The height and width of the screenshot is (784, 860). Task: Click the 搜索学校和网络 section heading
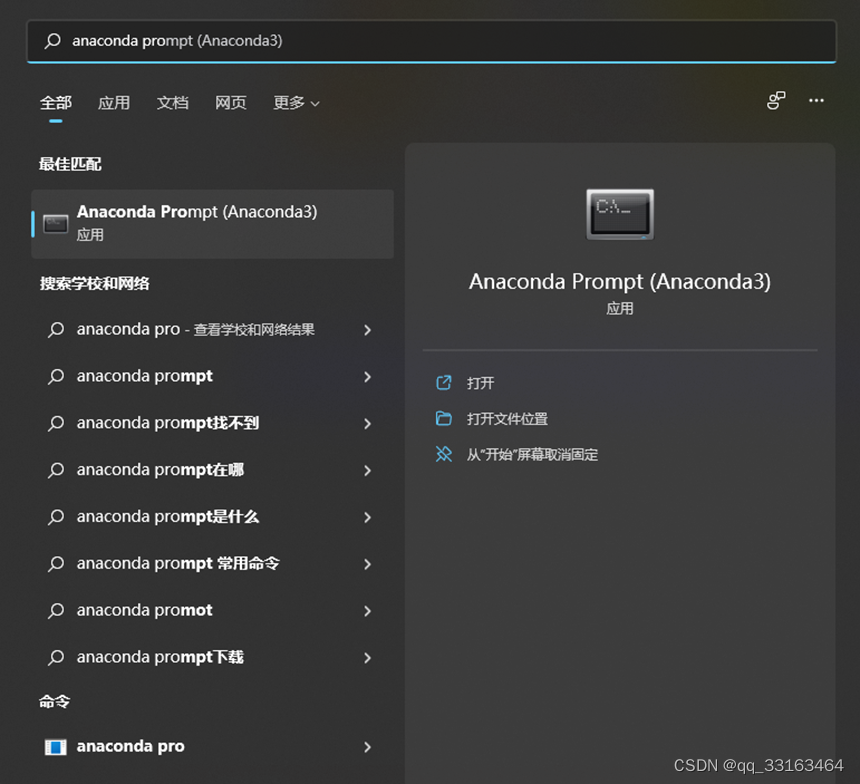click(94, 284)
